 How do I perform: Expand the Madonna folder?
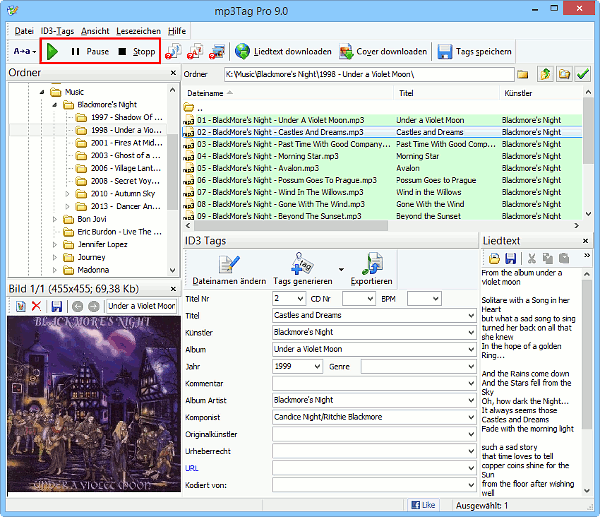(55, 270)
